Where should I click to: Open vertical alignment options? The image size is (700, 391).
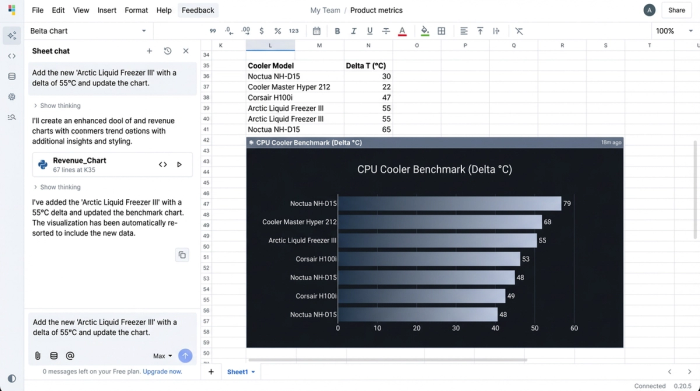tap(480, 31)
